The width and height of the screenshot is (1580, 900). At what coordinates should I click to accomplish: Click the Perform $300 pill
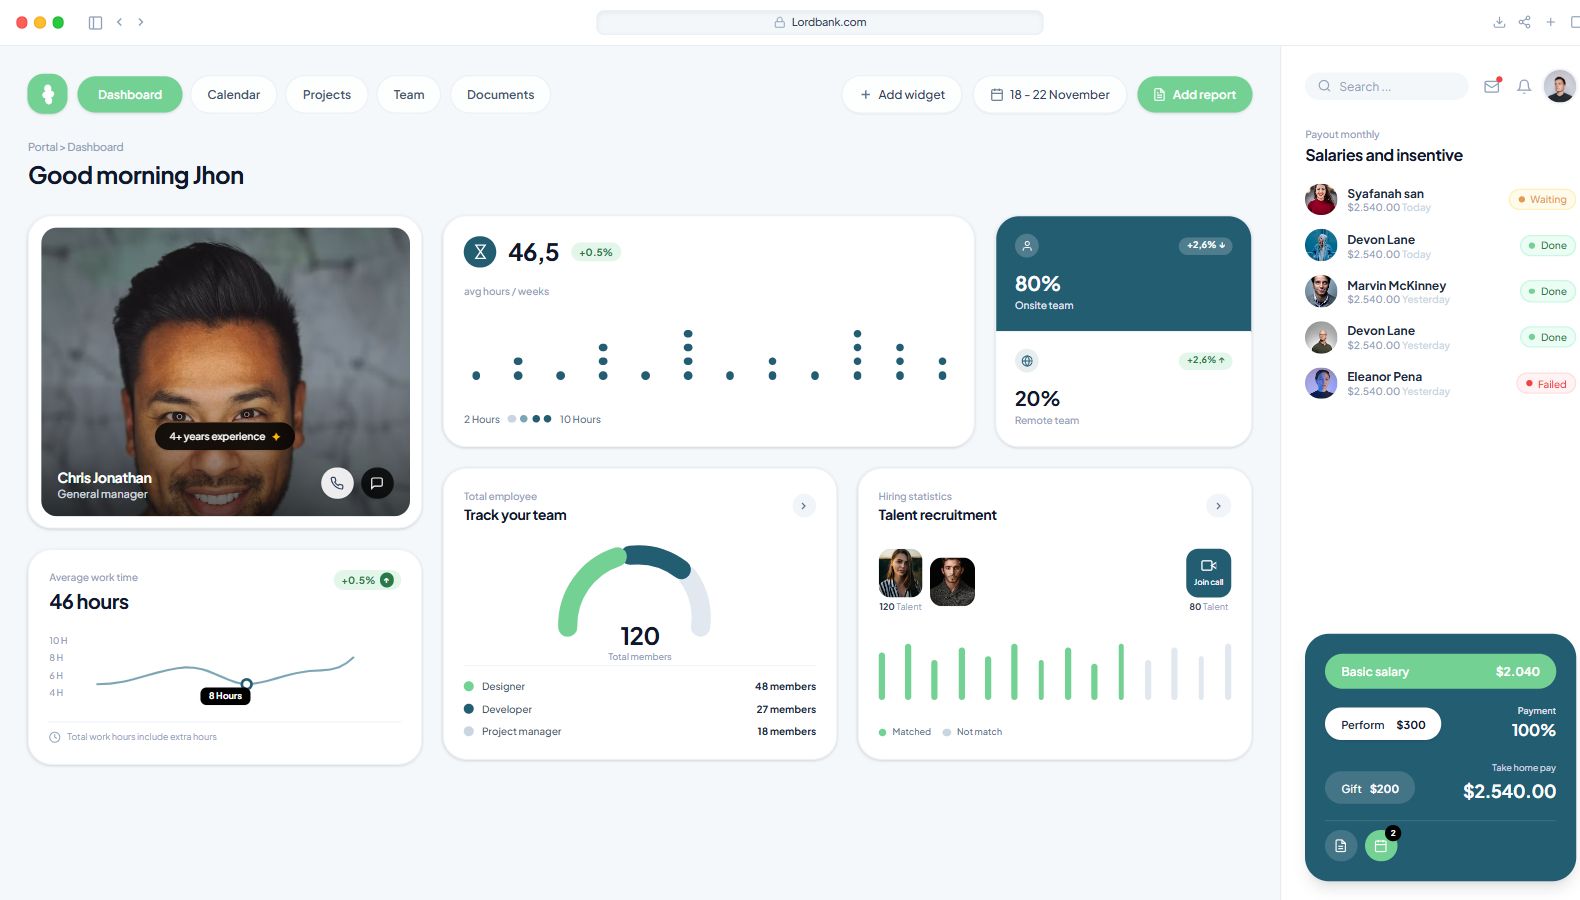click(1383, 724)
